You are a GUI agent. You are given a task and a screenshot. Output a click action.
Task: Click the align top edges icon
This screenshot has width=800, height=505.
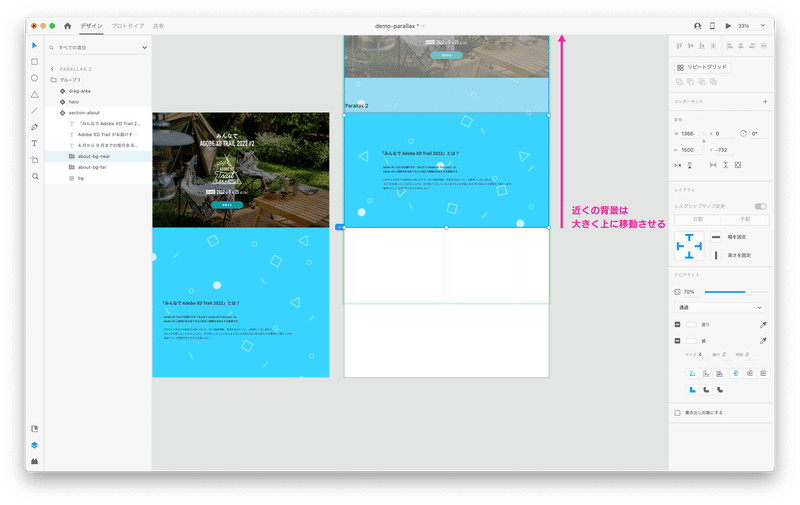pyautogui.click(x=679, y=46)
